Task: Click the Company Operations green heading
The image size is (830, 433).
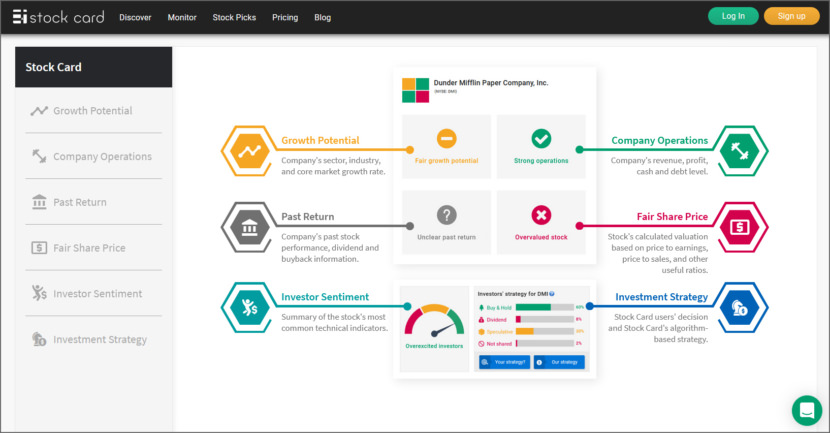Action: (660, 140)
